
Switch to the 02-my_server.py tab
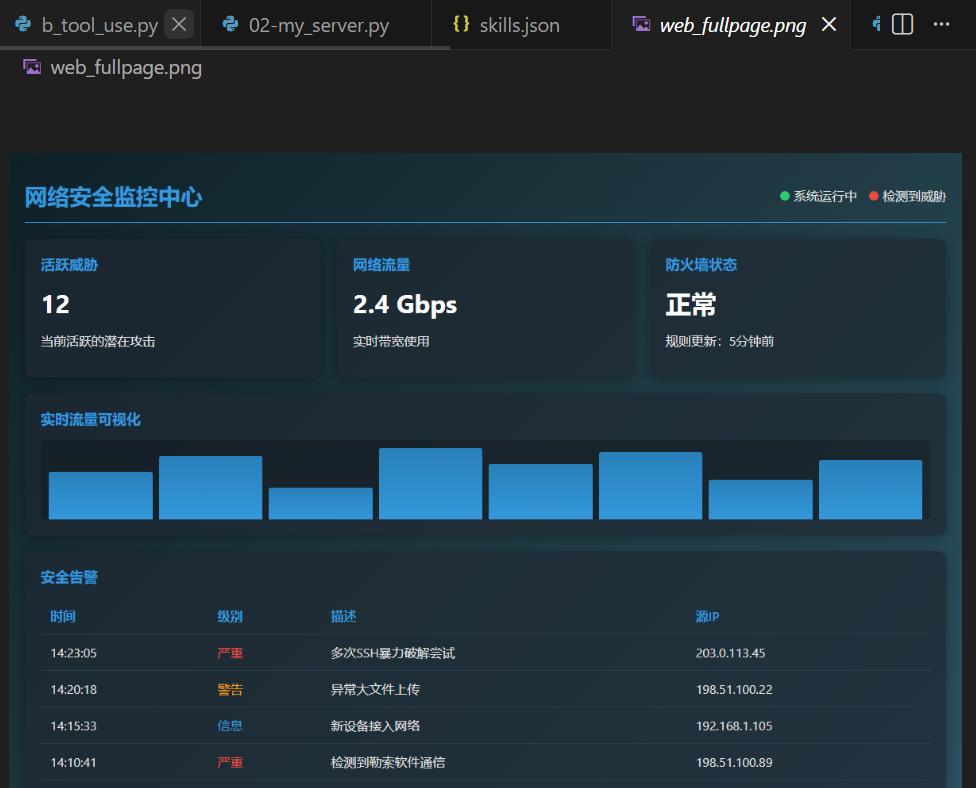pos(318,25)
